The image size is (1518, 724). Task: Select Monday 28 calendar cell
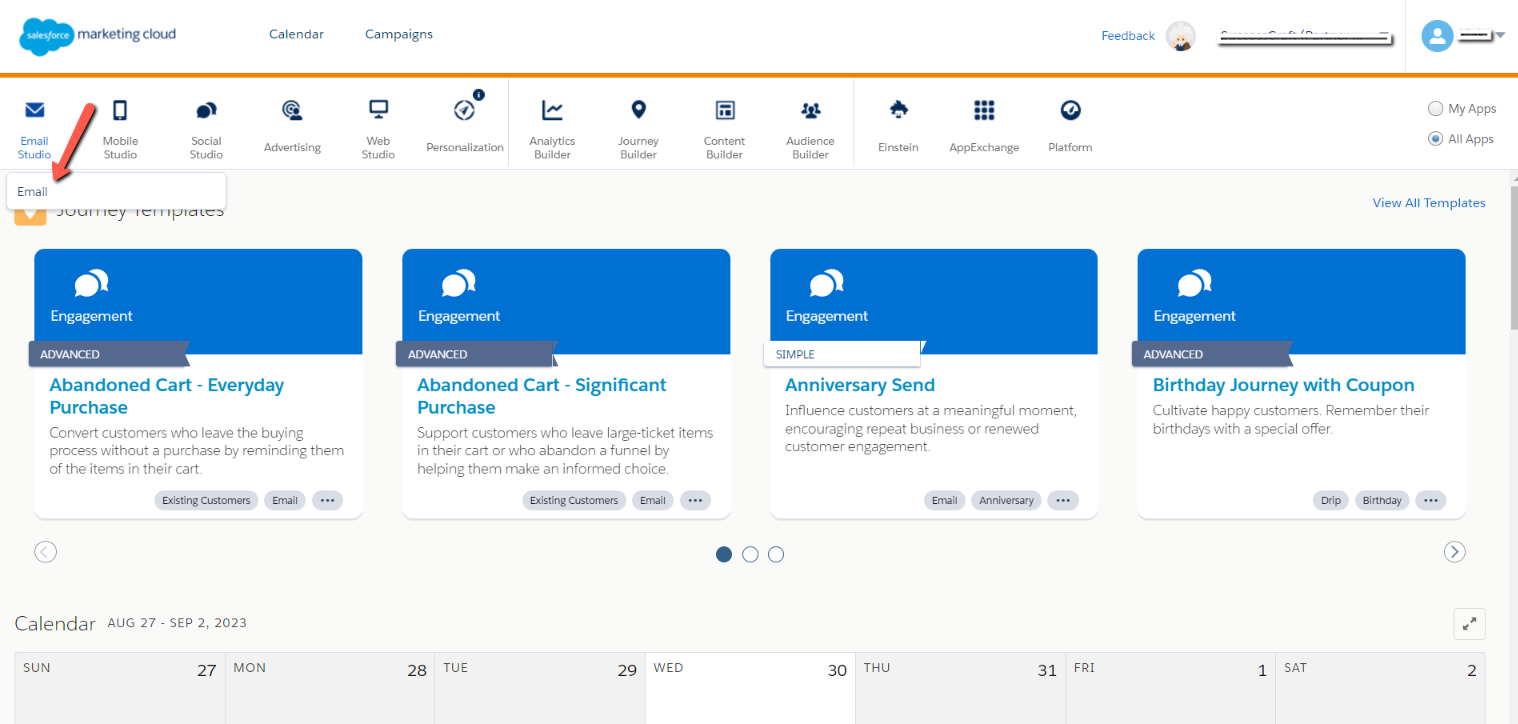click(x=330, y=688)
